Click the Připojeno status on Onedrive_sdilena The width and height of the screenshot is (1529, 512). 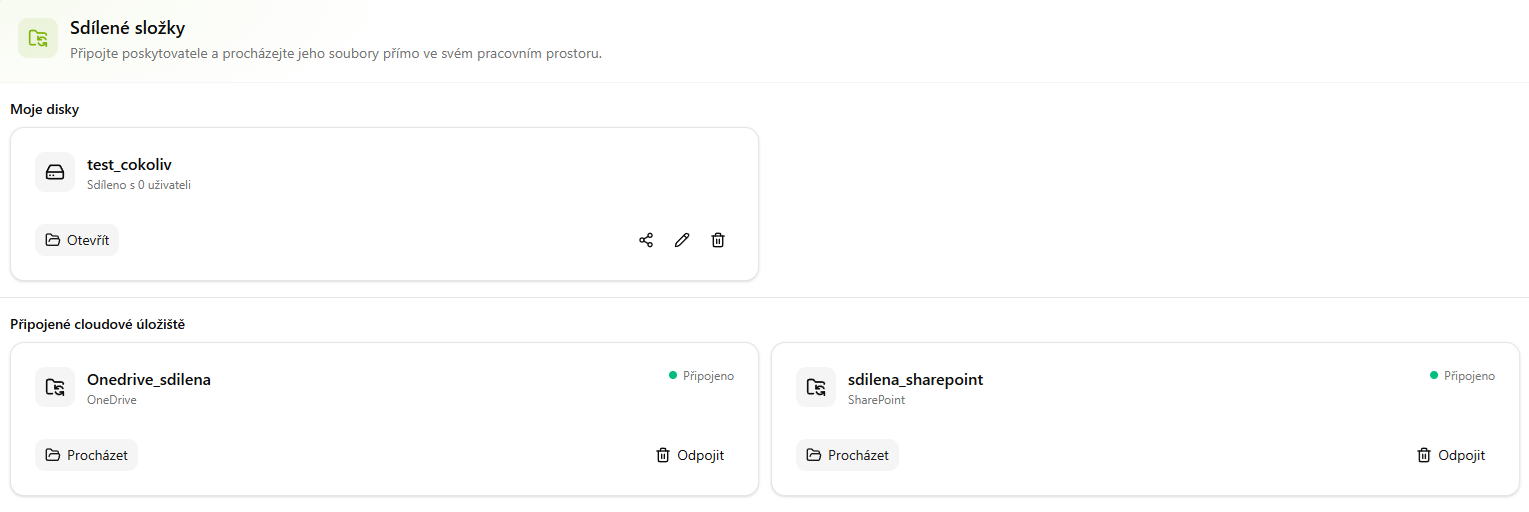[x=701, y=376]
